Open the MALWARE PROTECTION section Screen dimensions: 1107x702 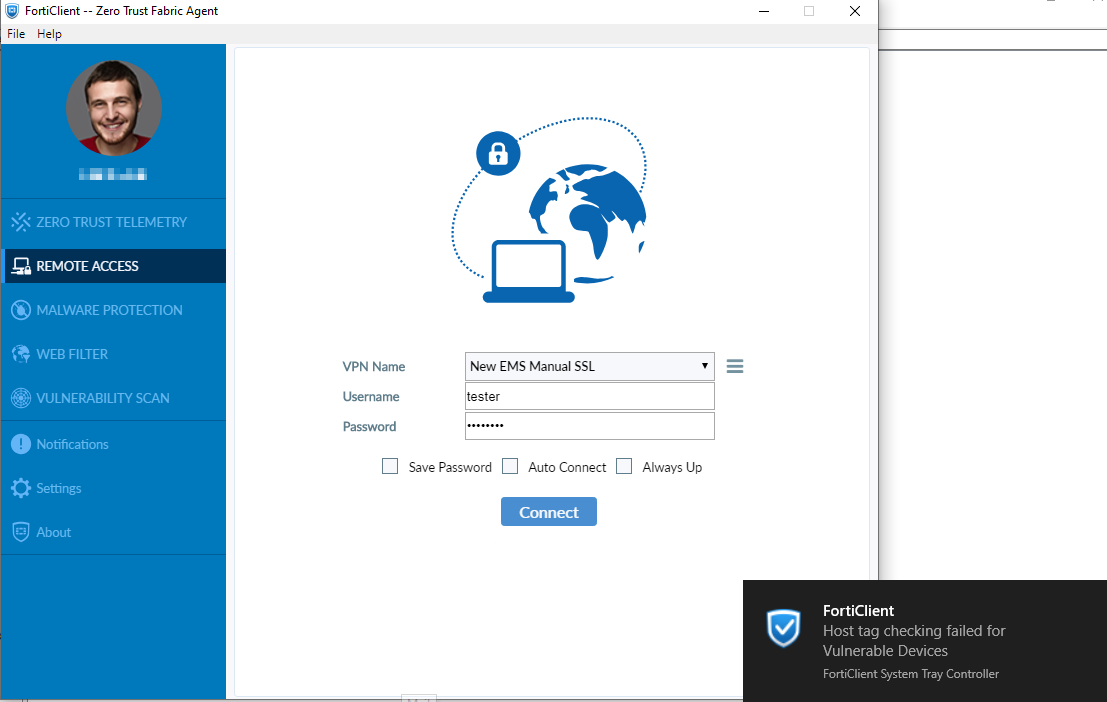coord(22,310)
